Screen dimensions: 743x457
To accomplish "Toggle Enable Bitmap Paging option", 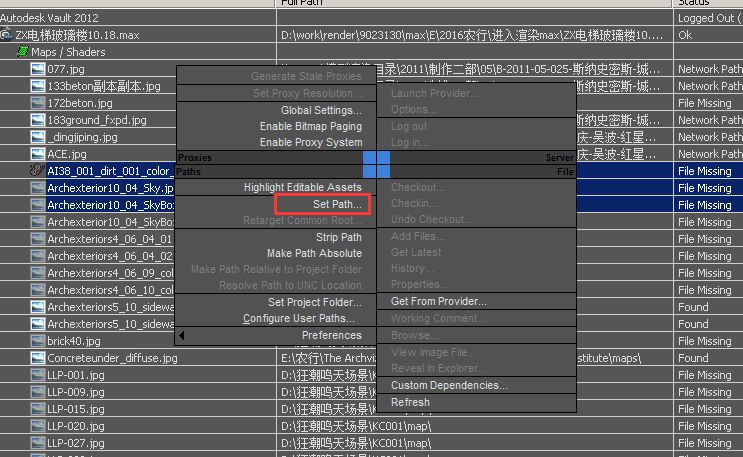I will pos(310,127).
